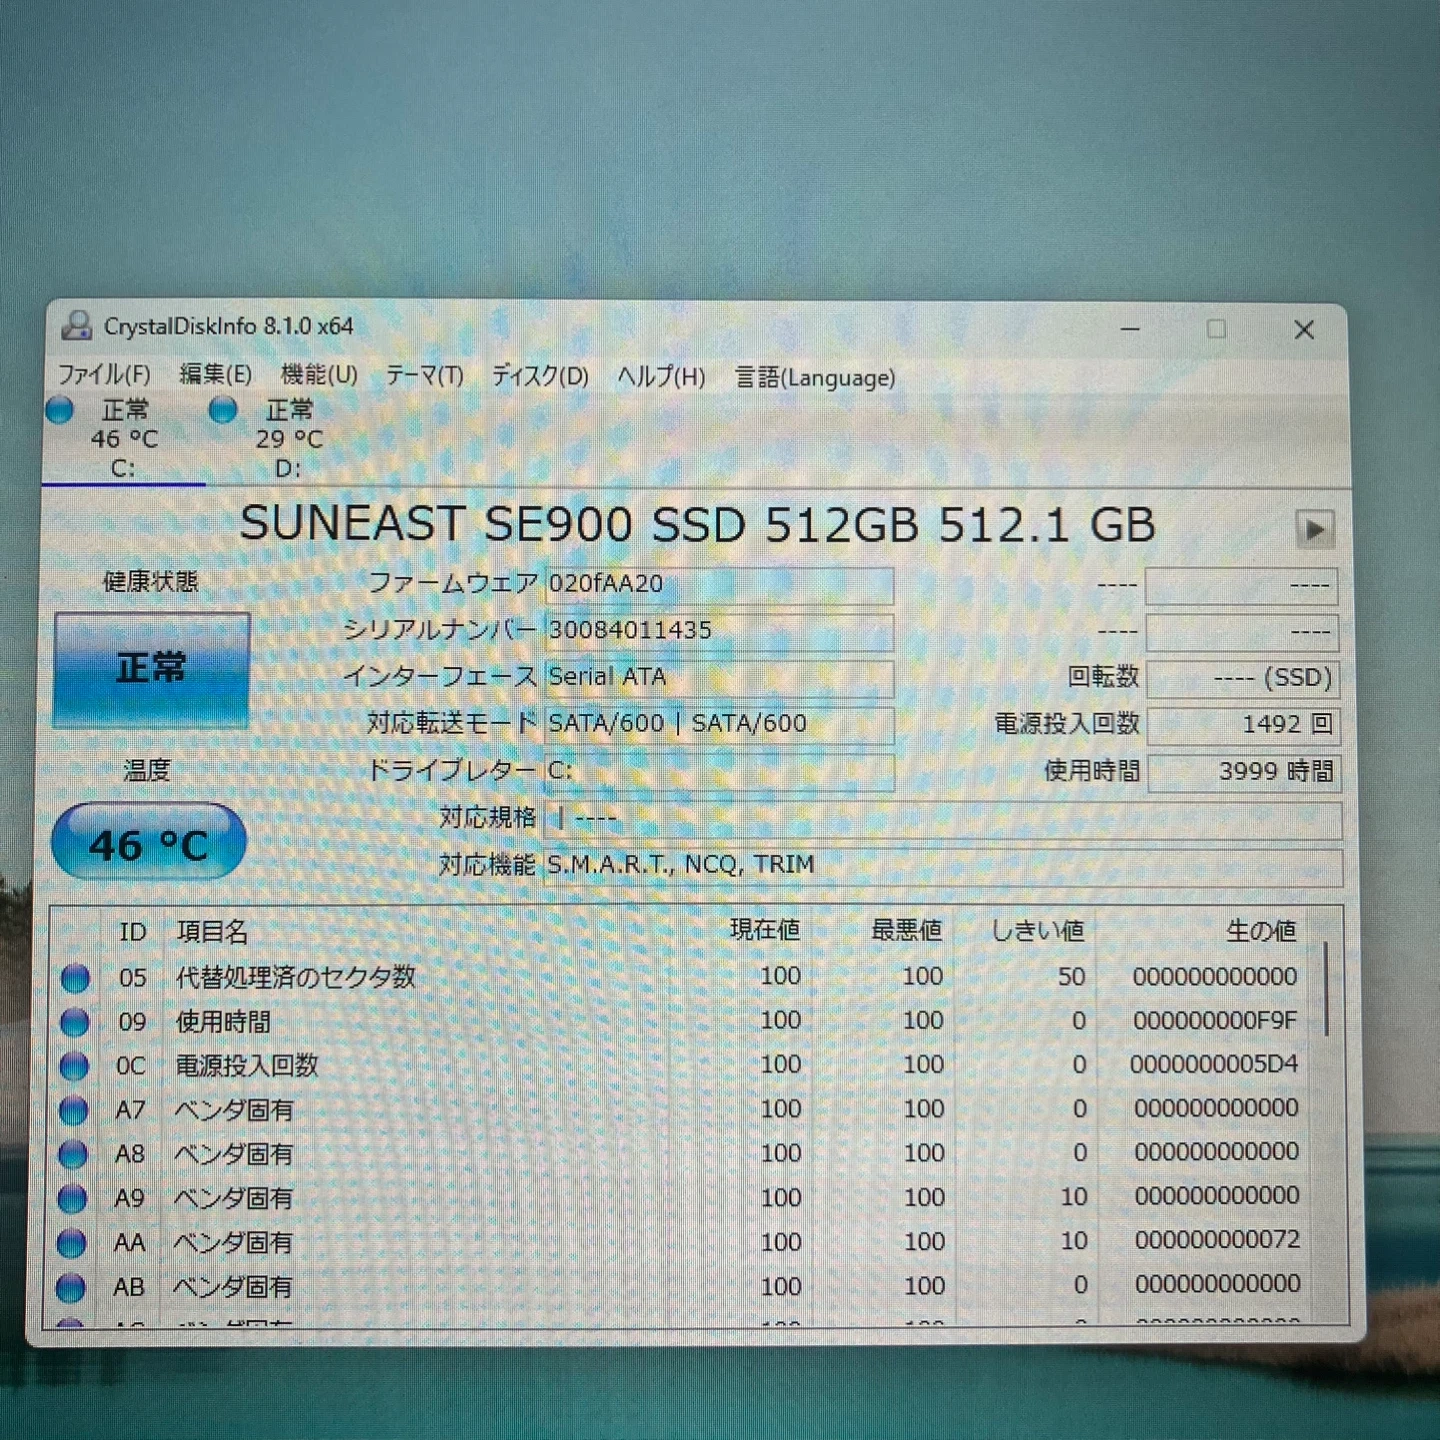The width and height of the screenshot is (1440, 1440).
Task: Open the 編集(E) menu
Action: click(x=215, y=375)
